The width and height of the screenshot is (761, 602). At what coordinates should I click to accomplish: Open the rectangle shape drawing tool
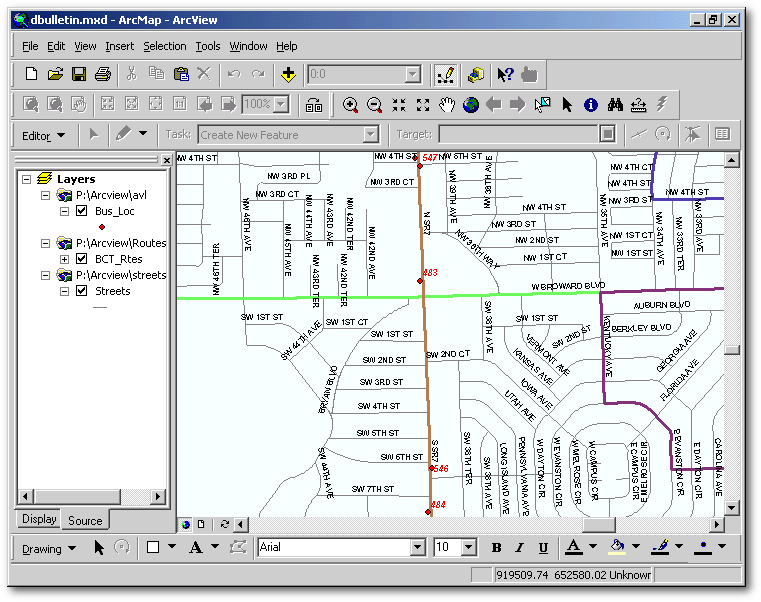click(x=153, y=548)
